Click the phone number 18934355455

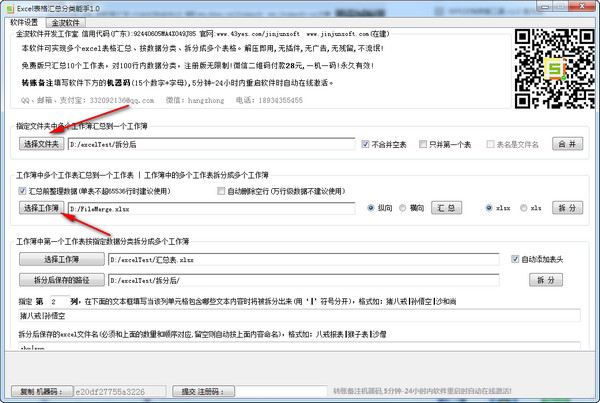[x=280, y=100]
